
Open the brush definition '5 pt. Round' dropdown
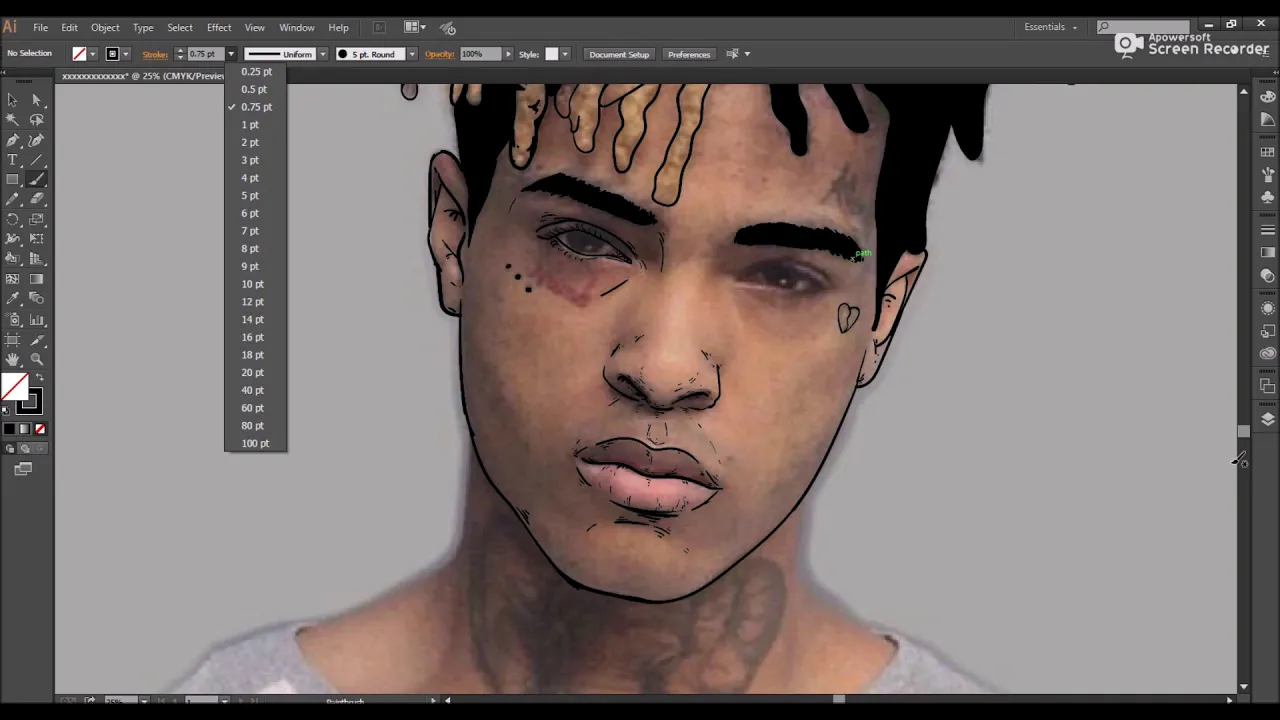[411, 54]
